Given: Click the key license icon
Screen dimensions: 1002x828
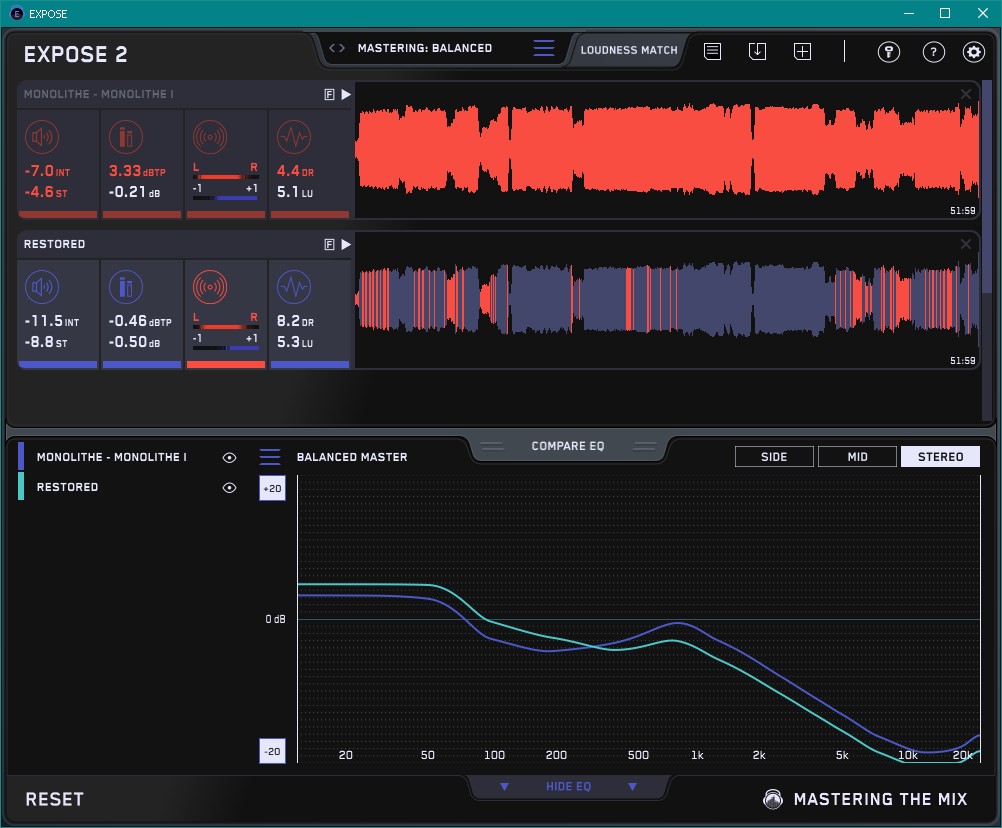Looking at the screenshot, I should [889, 52].
